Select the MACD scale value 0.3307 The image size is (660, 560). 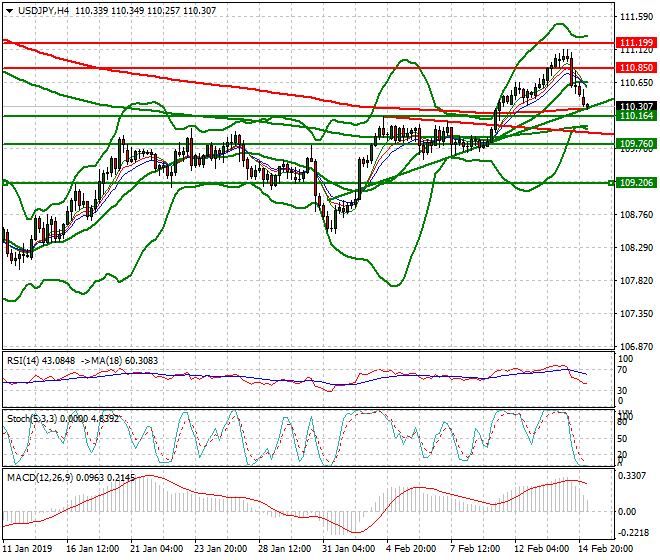click(x=631, y=476)
